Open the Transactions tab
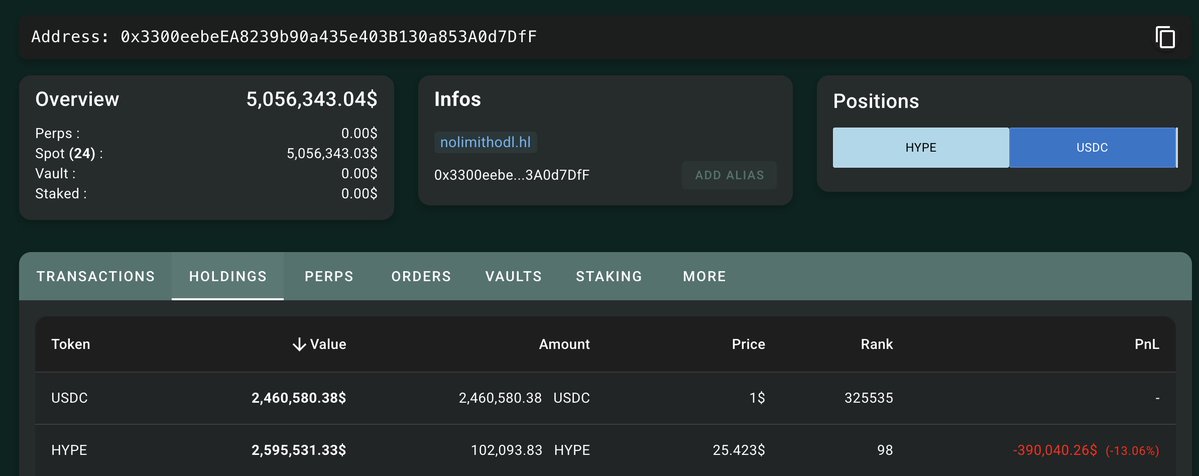The width and height of the screenshot is (1199, 476). pos(96,276)
